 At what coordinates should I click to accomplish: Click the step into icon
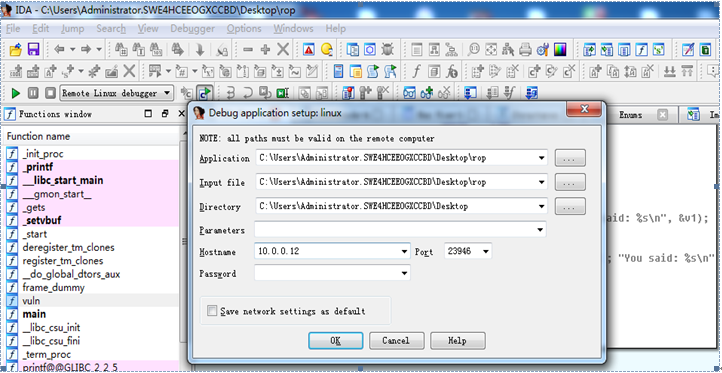pyautogui.click(x=231, y=93)
